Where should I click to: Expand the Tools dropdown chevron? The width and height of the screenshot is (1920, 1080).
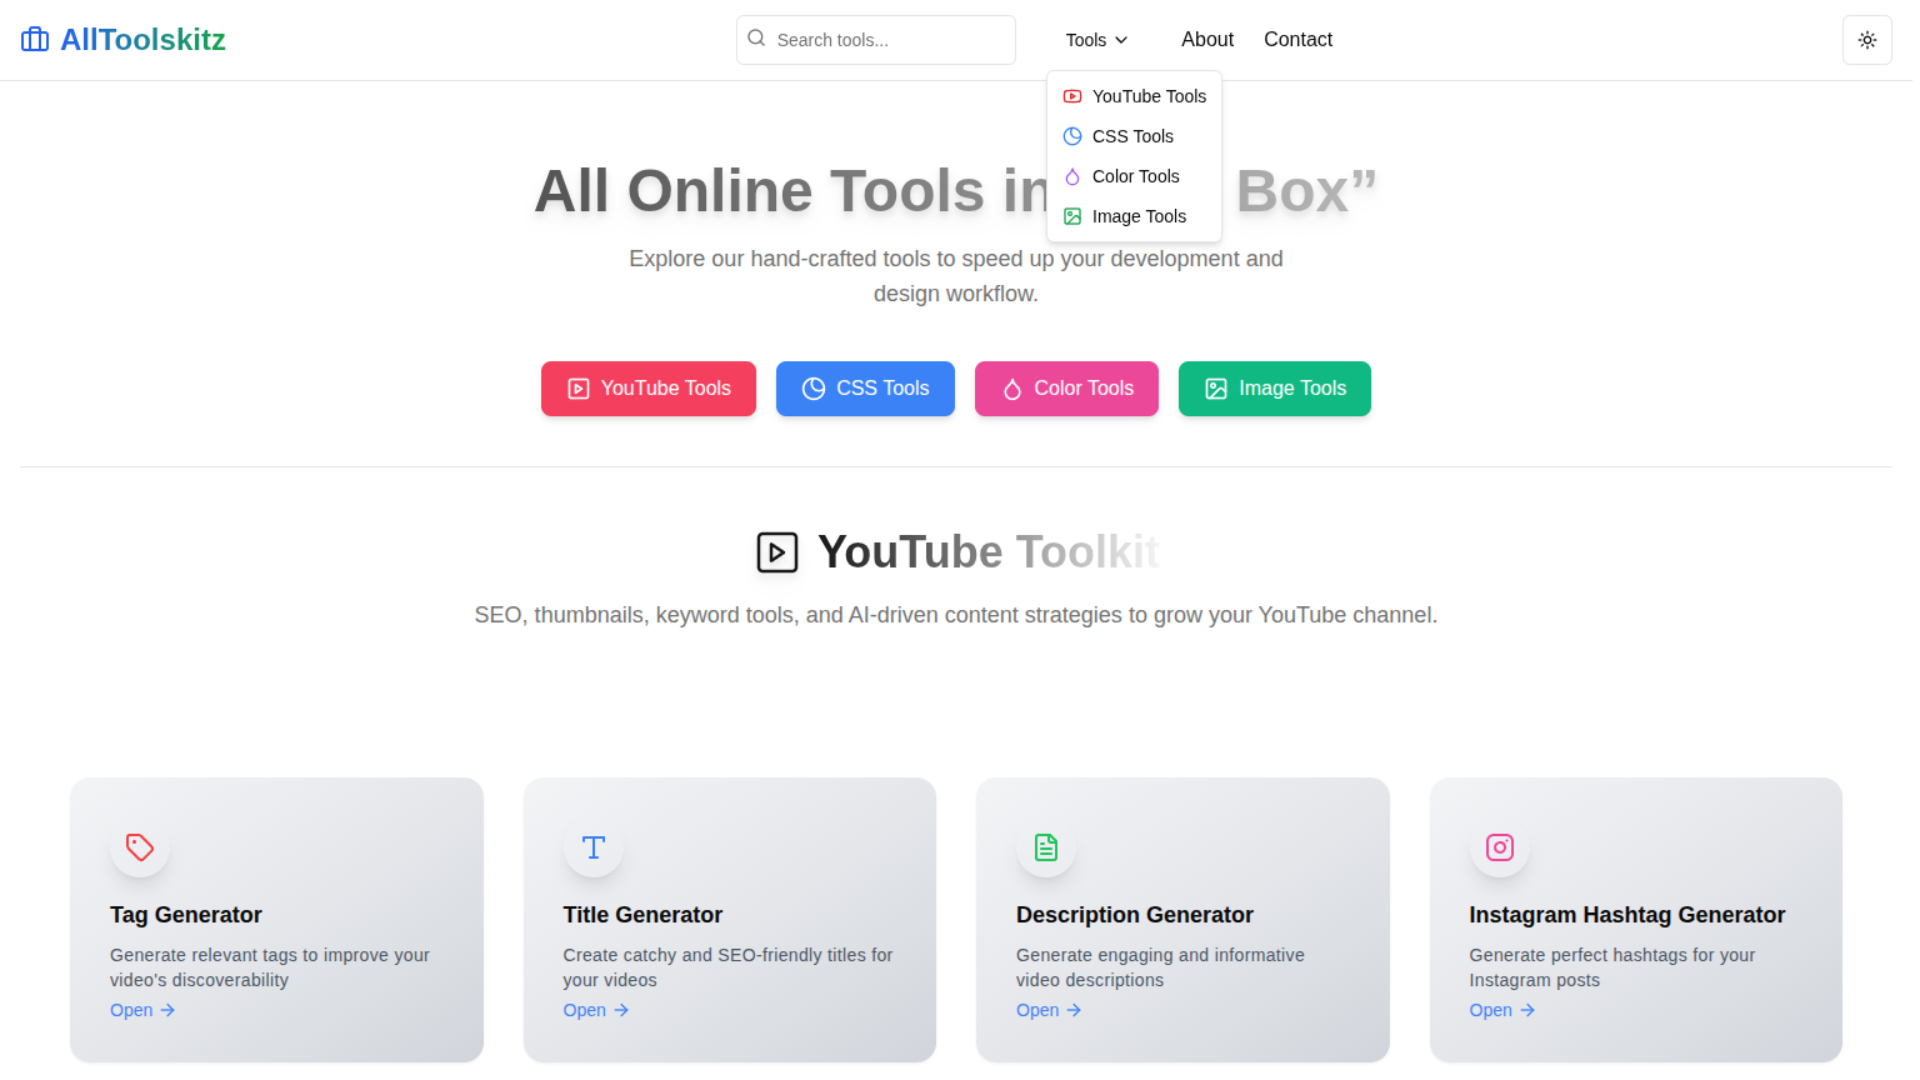click(x=1122, y=40)
